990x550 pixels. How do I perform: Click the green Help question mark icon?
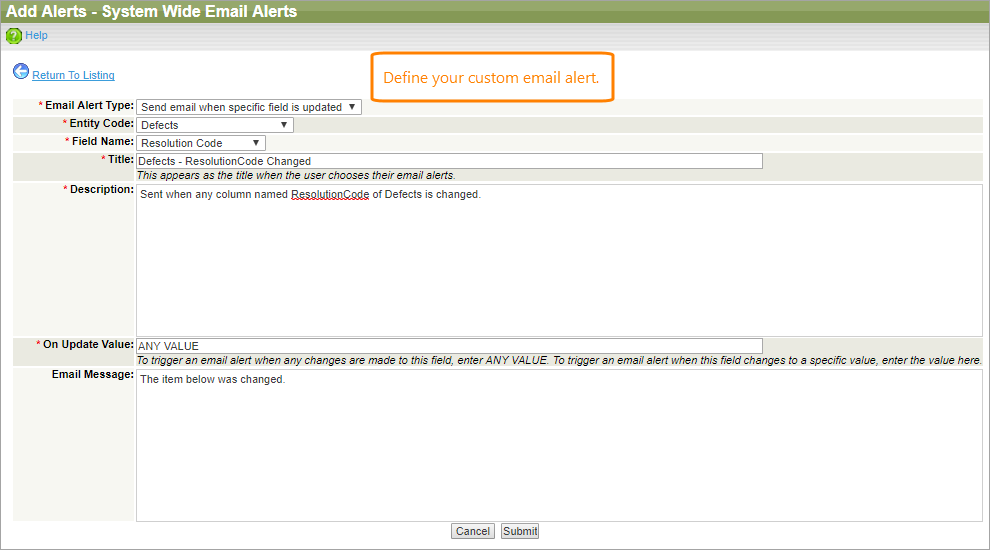coord(13,36)
